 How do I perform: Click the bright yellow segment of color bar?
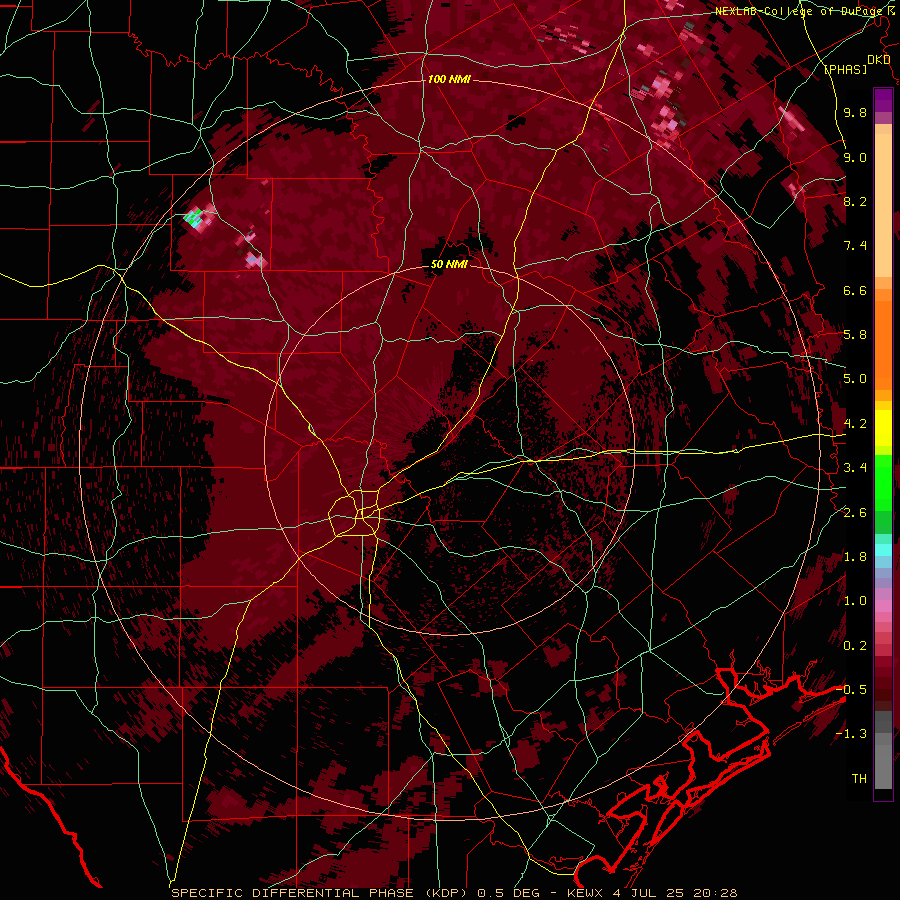pos(883,428)
